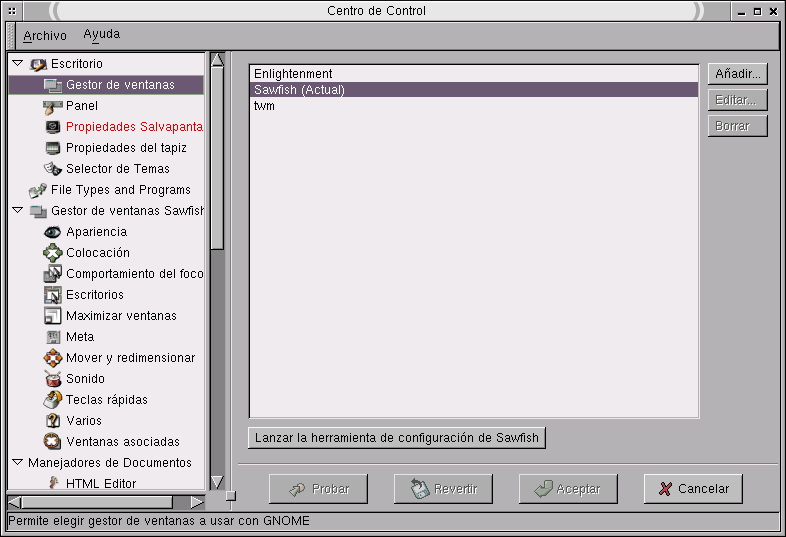Screen dimensions: 786x537
Task: Collapse the Manejadores de Documentos branch
Action: [x=18, y=462]
